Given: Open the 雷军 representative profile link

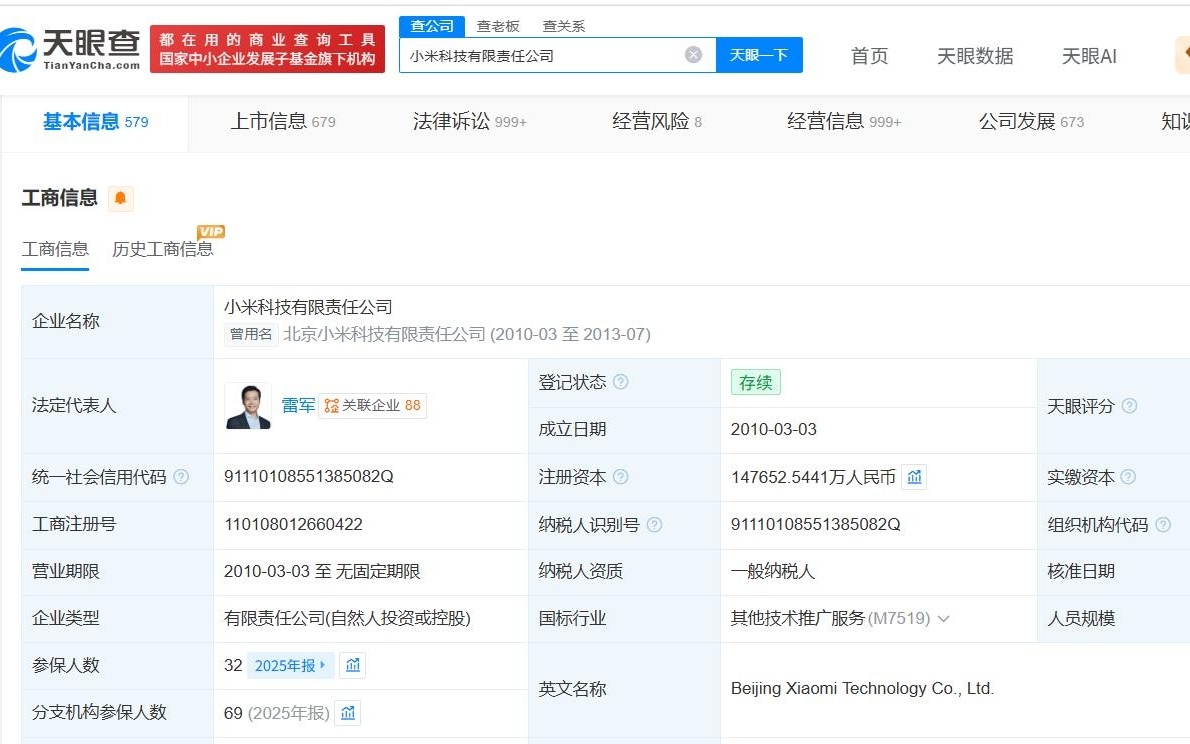Looking at the screenshot, I should pyautogui.click(x=298, y=406).
